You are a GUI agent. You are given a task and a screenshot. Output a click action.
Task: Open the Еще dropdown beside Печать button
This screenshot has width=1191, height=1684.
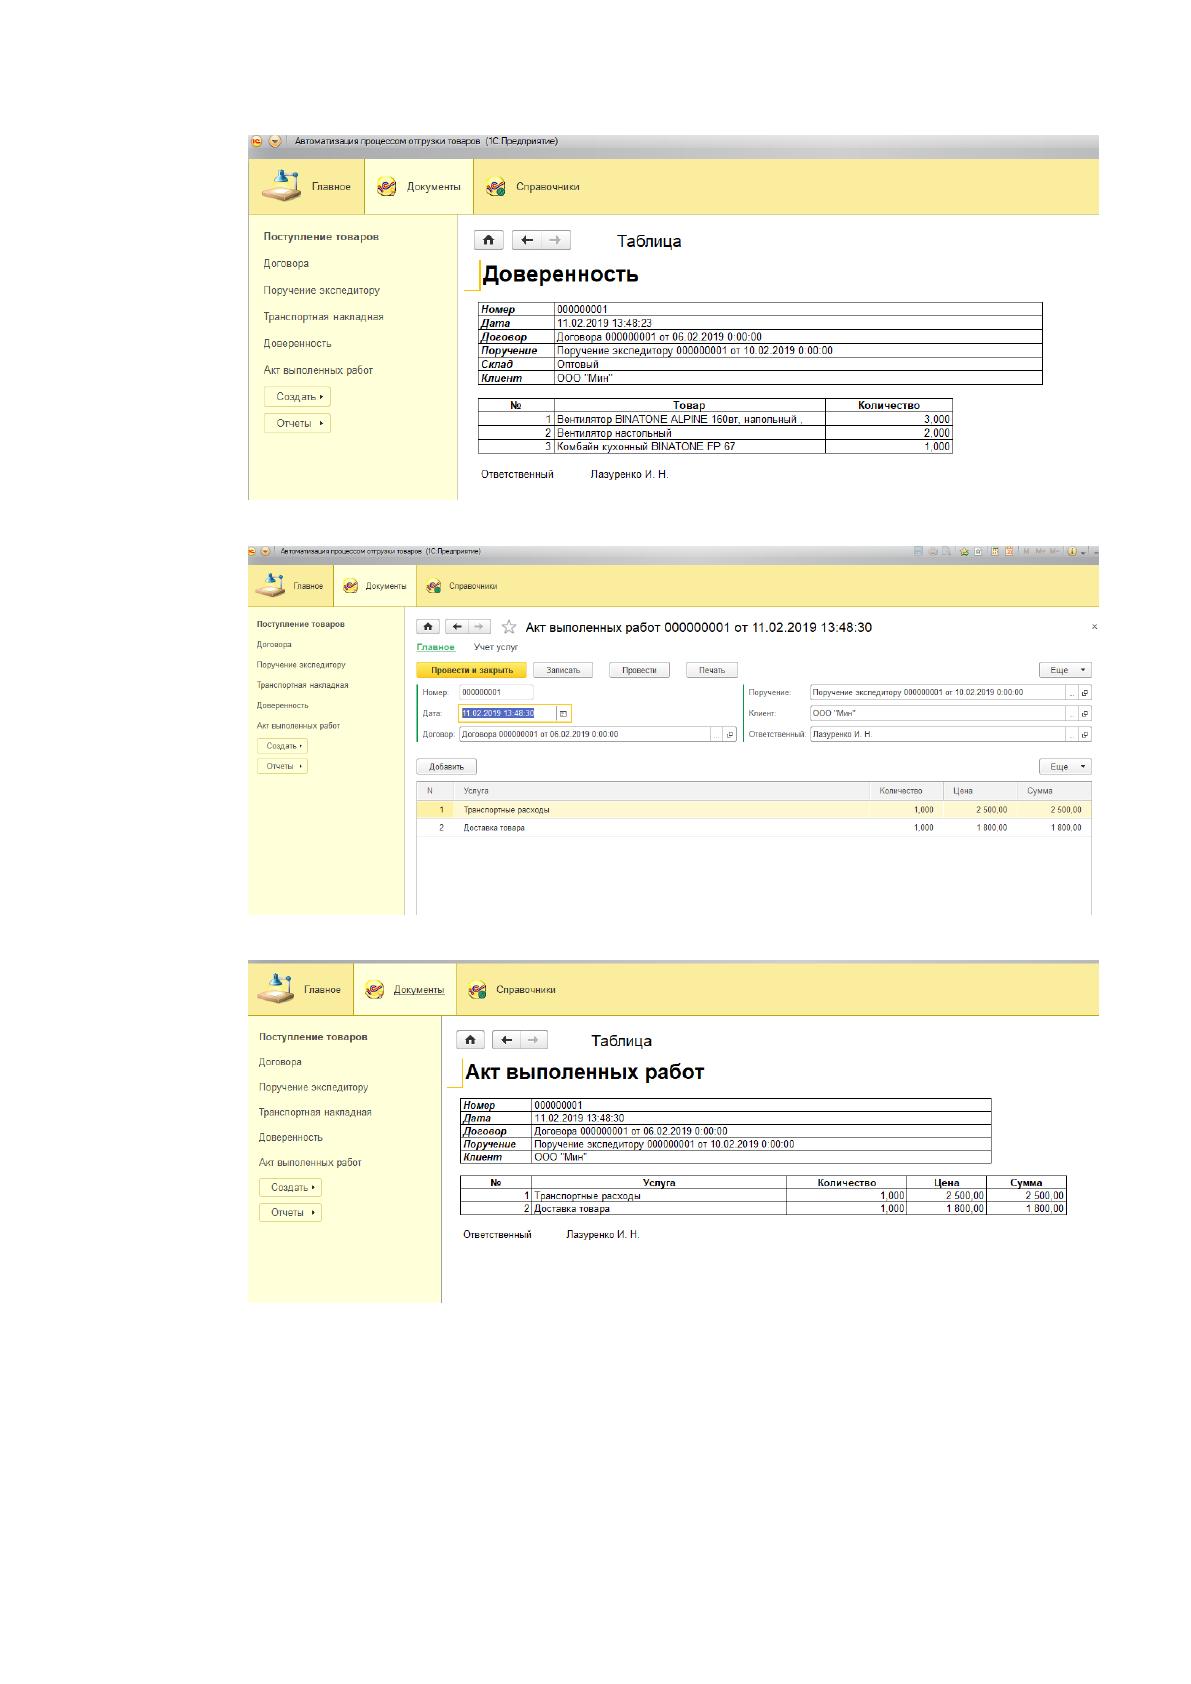[x=1066, y=670]
